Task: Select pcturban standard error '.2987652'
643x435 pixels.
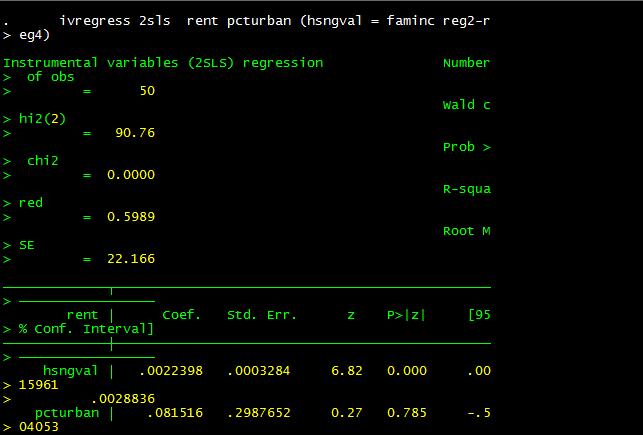Action: (259, 412)
